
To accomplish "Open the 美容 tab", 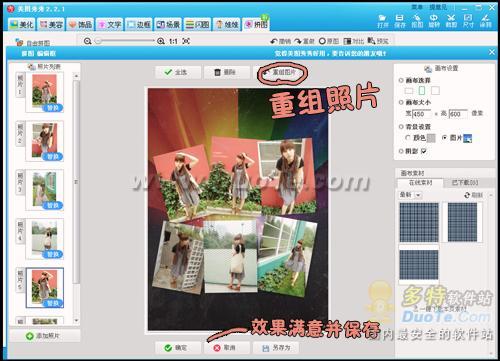I will tap(51, 24).
